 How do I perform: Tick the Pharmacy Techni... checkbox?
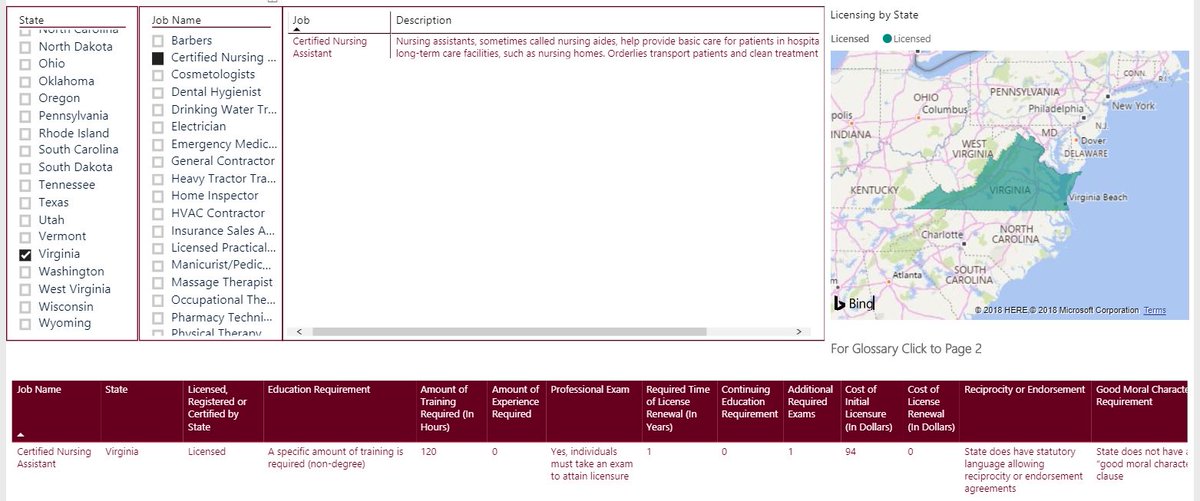(x=158, y=318)
